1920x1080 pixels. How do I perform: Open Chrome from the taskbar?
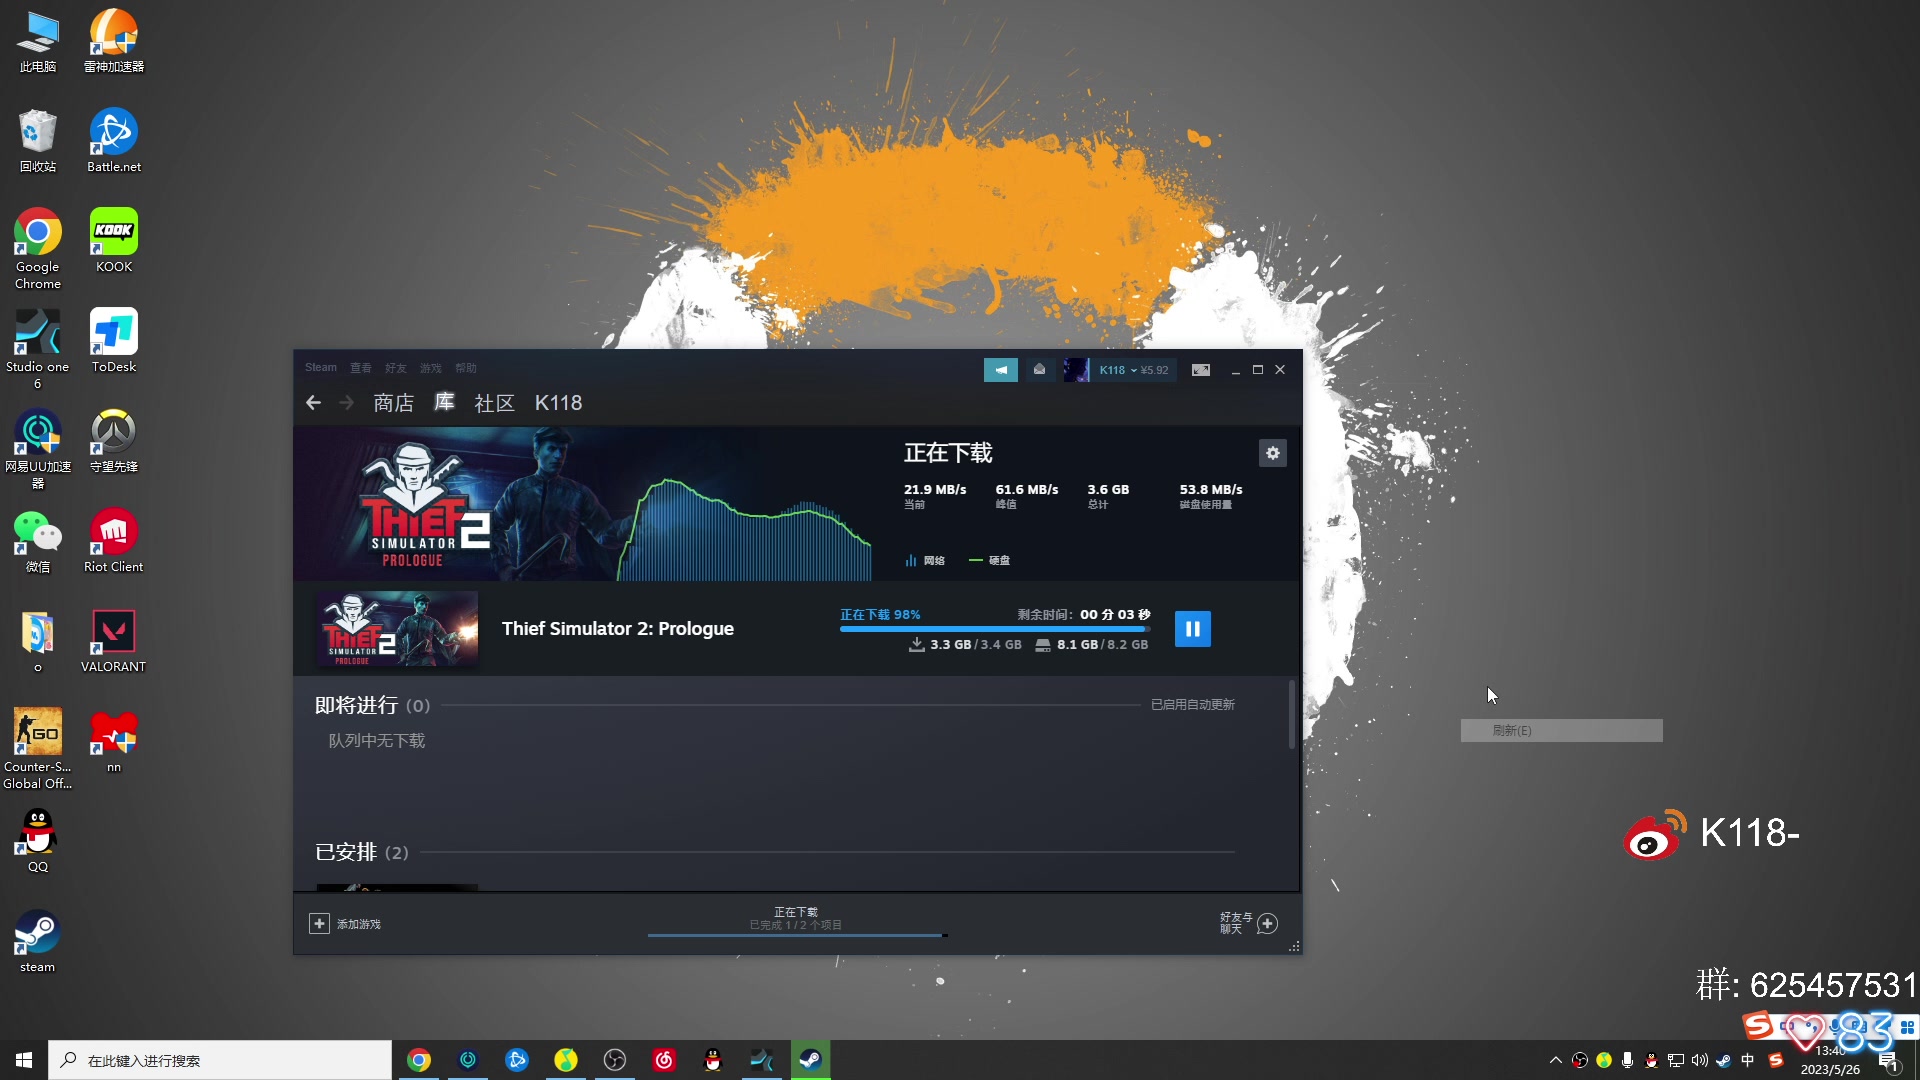point(419,1060)
